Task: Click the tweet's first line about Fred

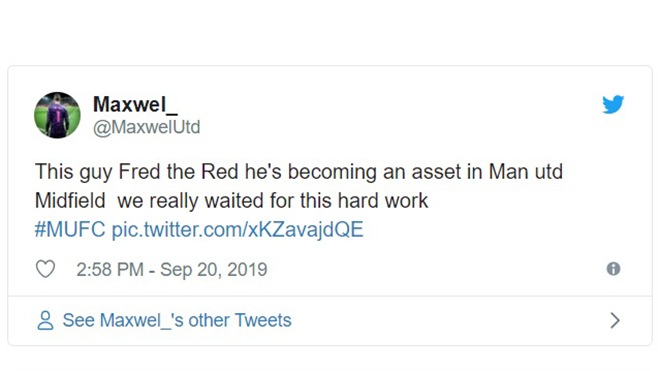Action: (299, 172)
